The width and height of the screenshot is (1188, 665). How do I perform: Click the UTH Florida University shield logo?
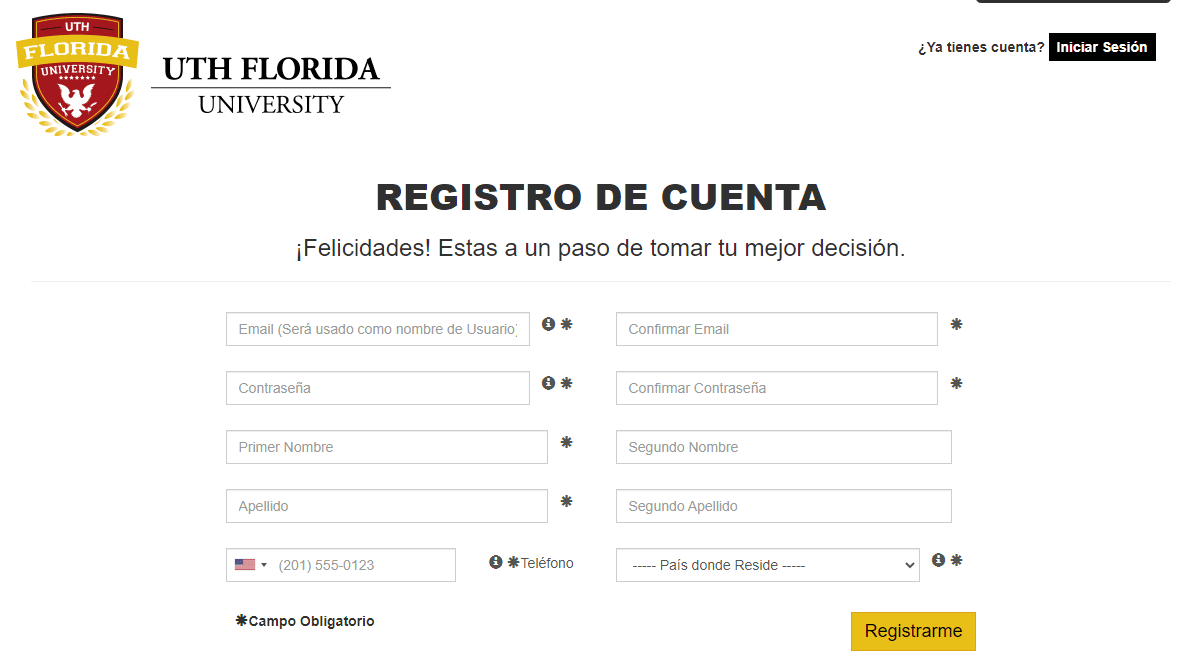coord(77,73)
